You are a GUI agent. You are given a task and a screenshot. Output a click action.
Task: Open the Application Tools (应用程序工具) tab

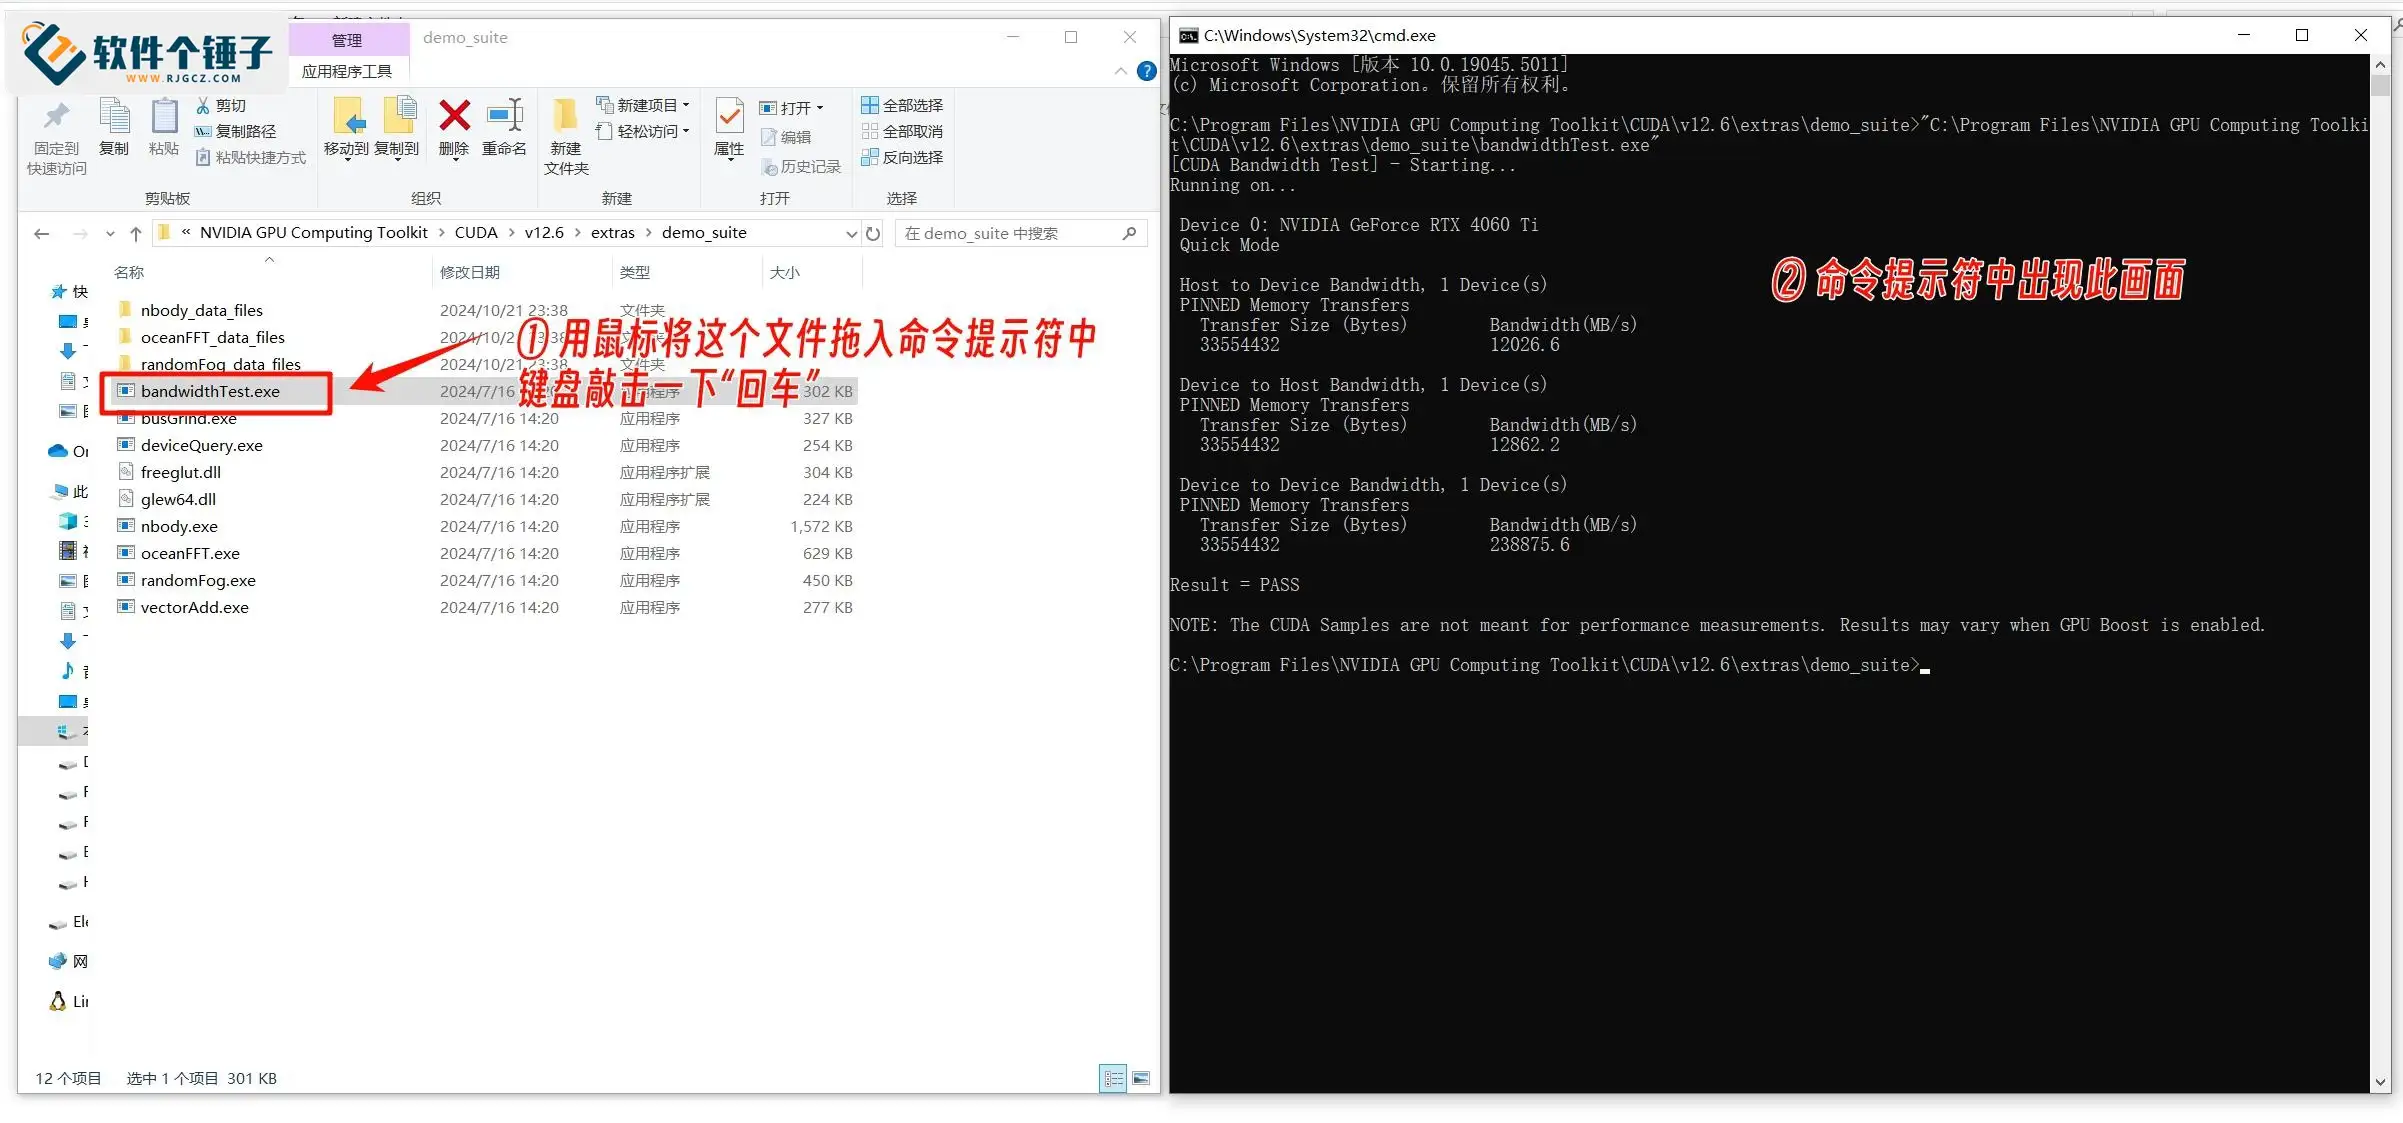[x=347, y=71]
